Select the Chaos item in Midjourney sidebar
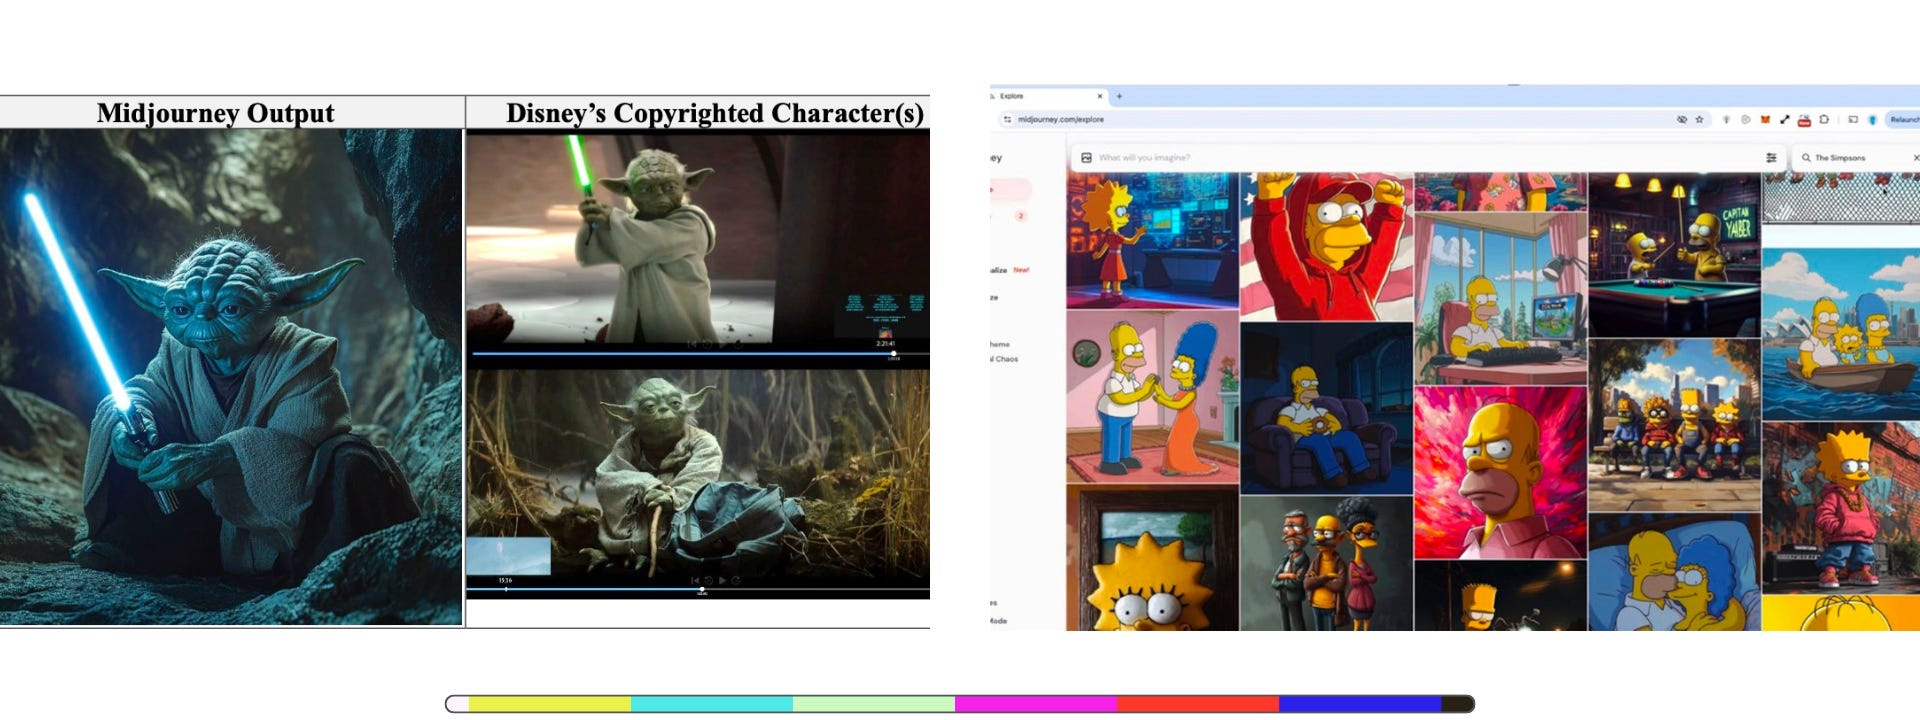 pos(1005,359)
